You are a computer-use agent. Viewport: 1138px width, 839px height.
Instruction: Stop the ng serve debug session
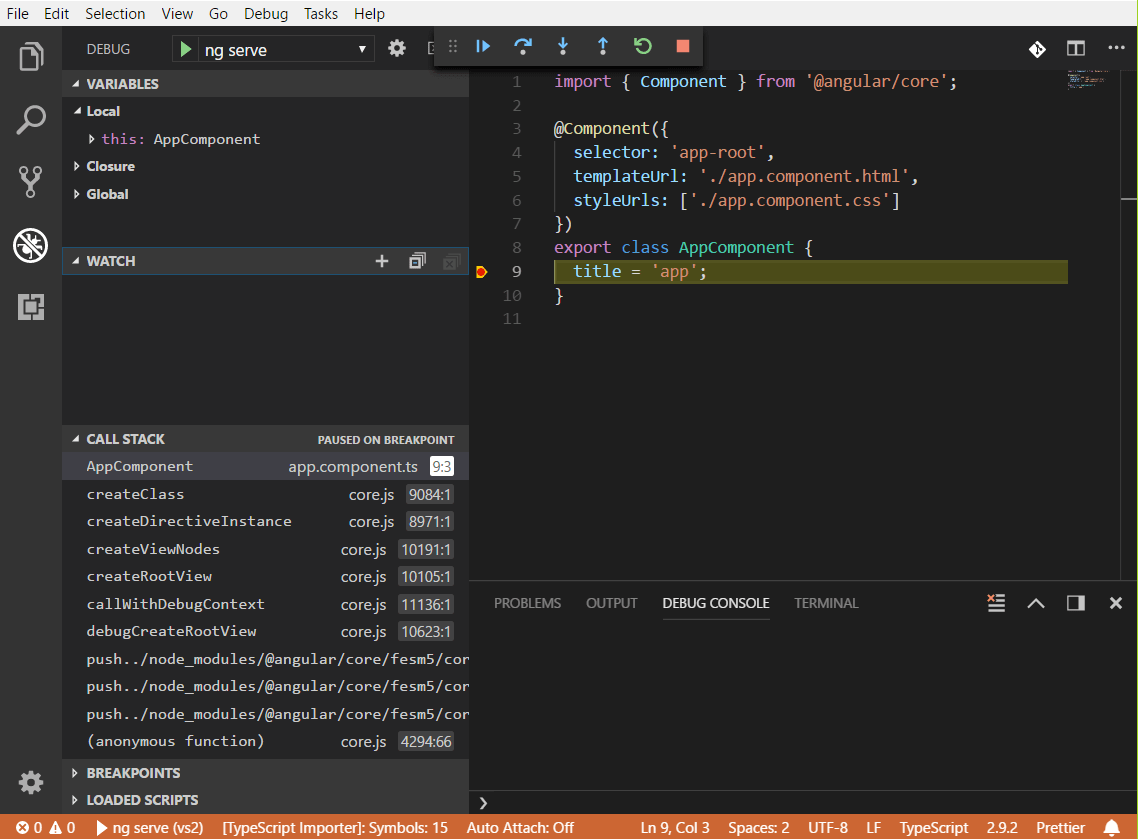tap(682, 46)
